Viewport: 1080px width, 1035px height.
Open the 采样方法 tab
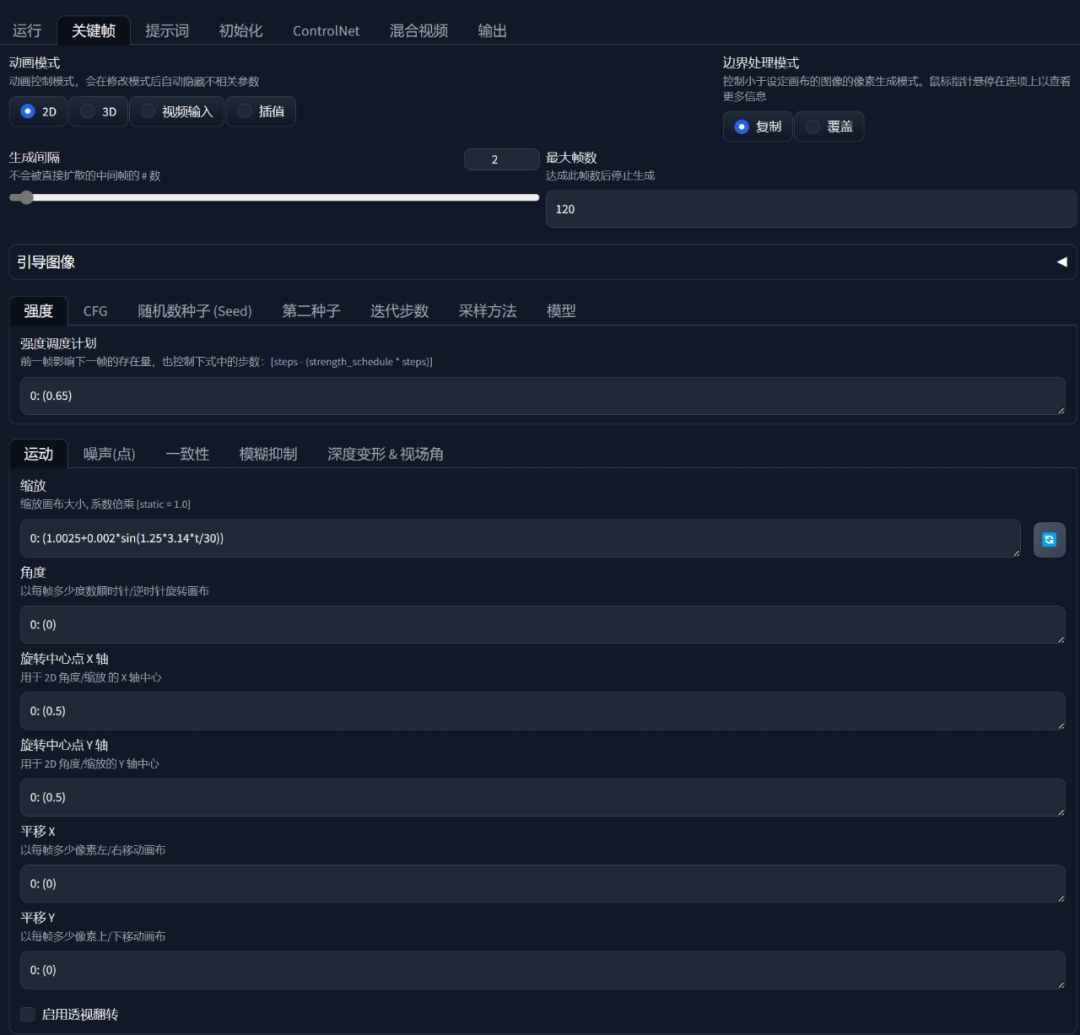point(488,311)
